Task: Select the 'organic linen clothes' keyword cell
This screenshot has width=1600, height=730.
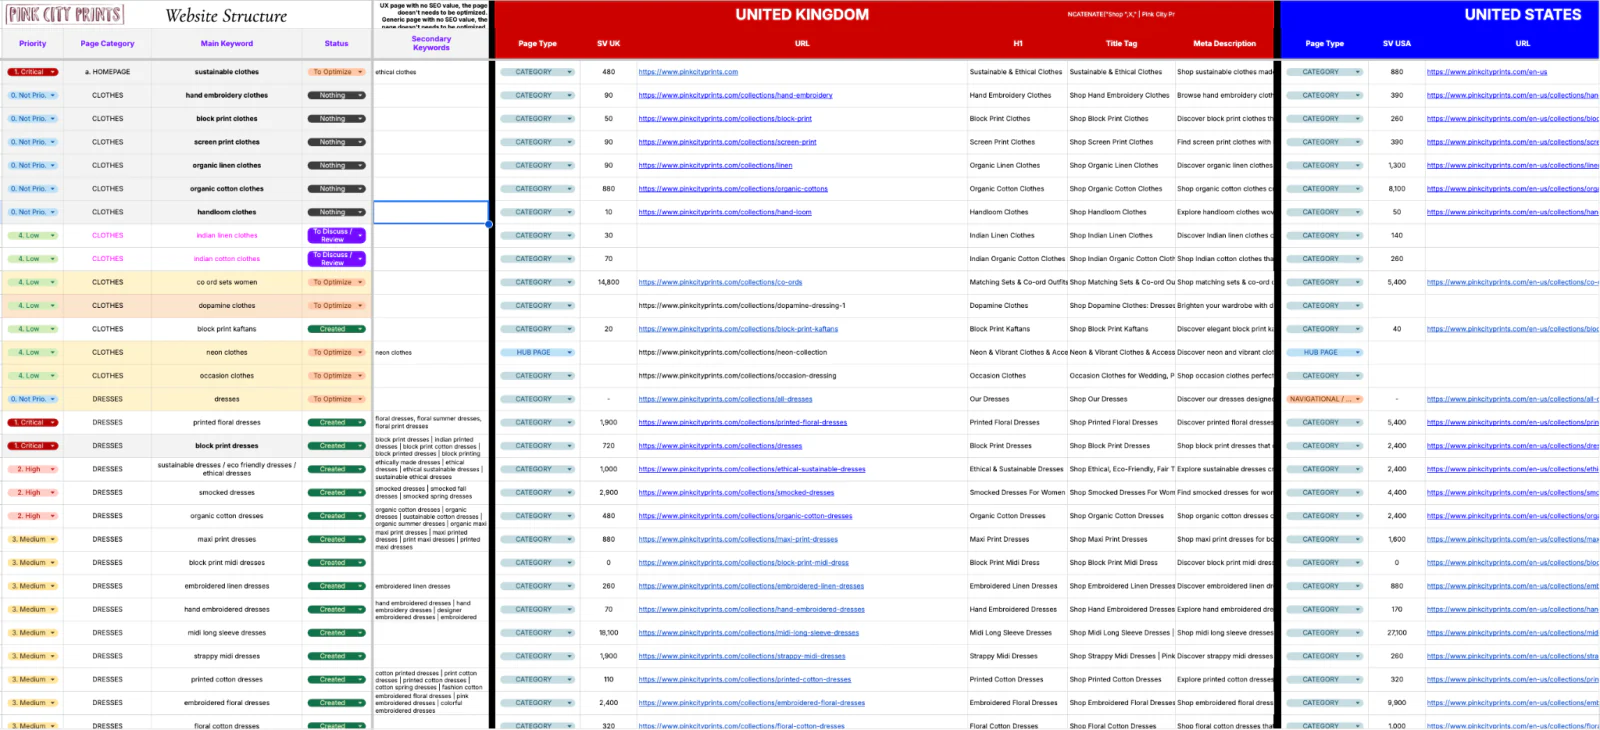Action: click(x=227, y=165)
